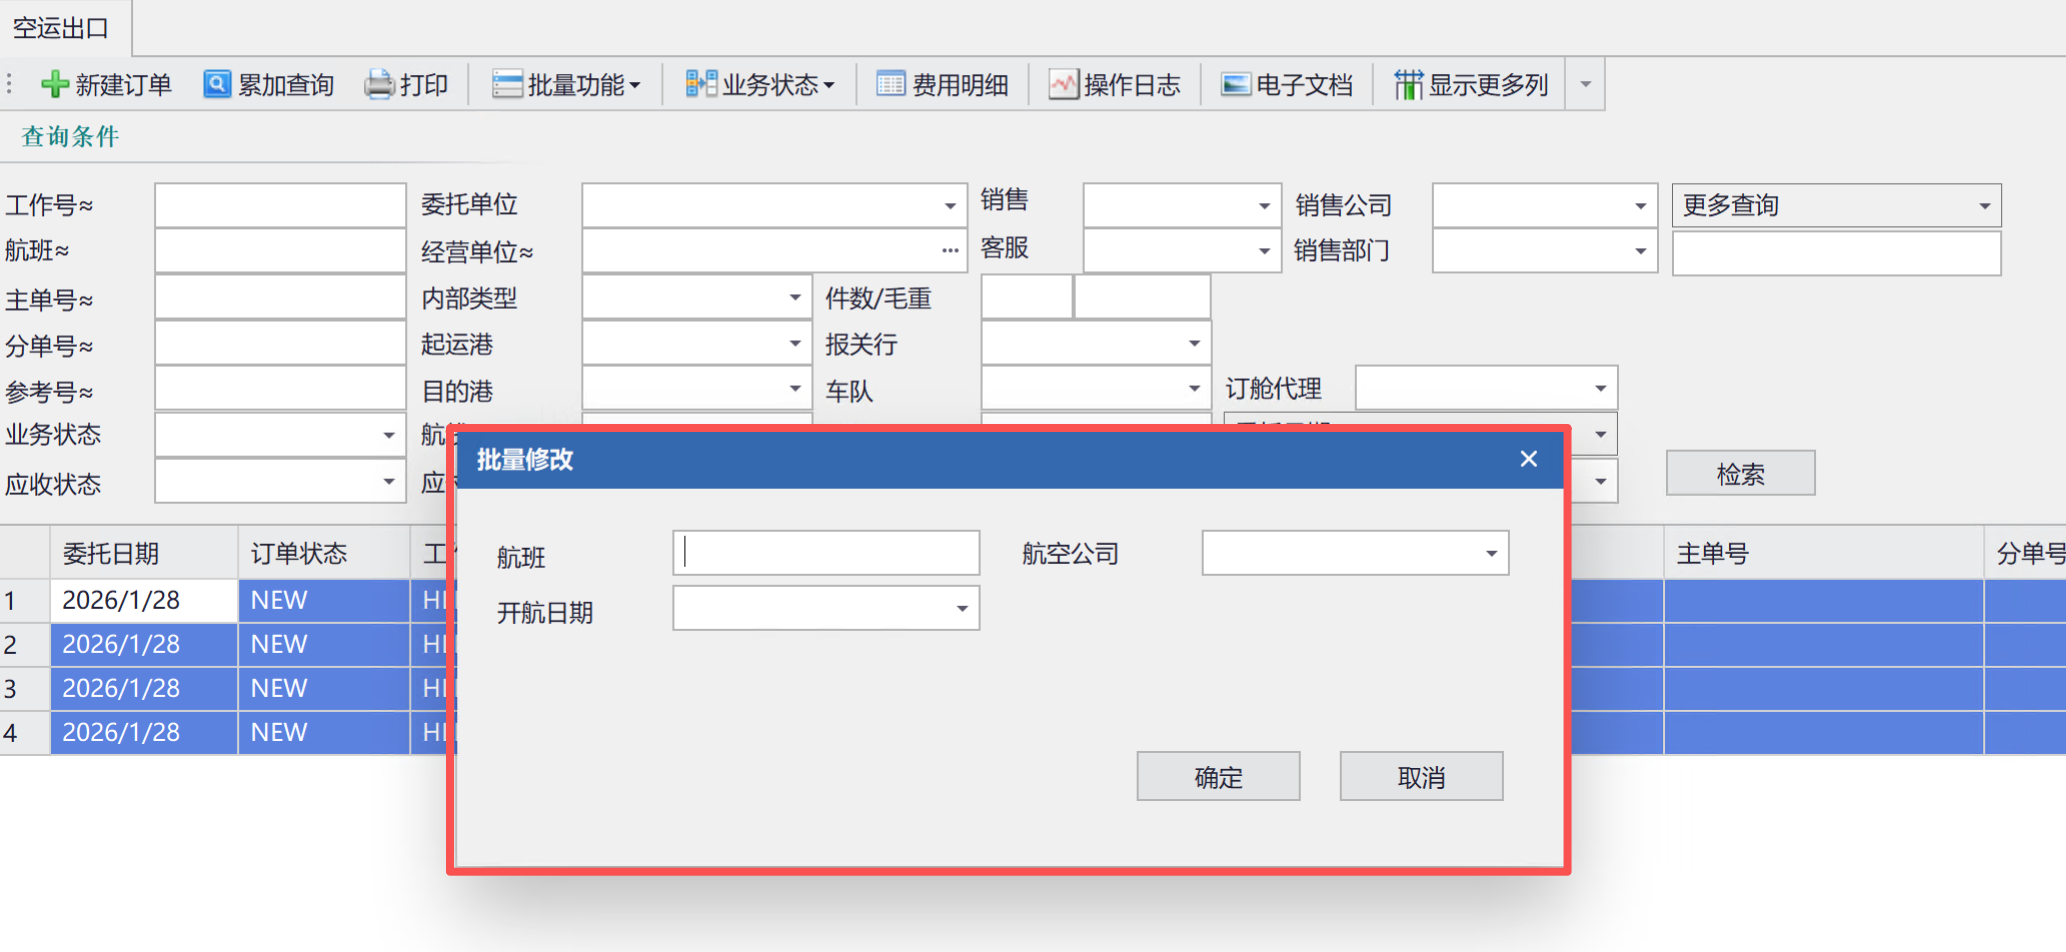
Task: Switch to the 空运出口 tab
Action: coord(61,28)
